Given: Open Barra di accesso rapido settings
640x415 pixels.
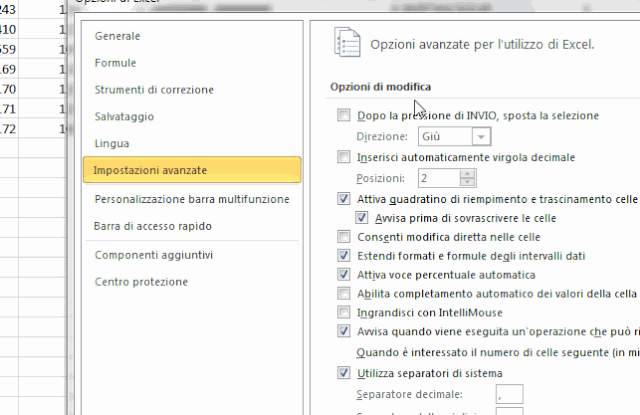Looking at the screenshot, I should coord(153,226).
